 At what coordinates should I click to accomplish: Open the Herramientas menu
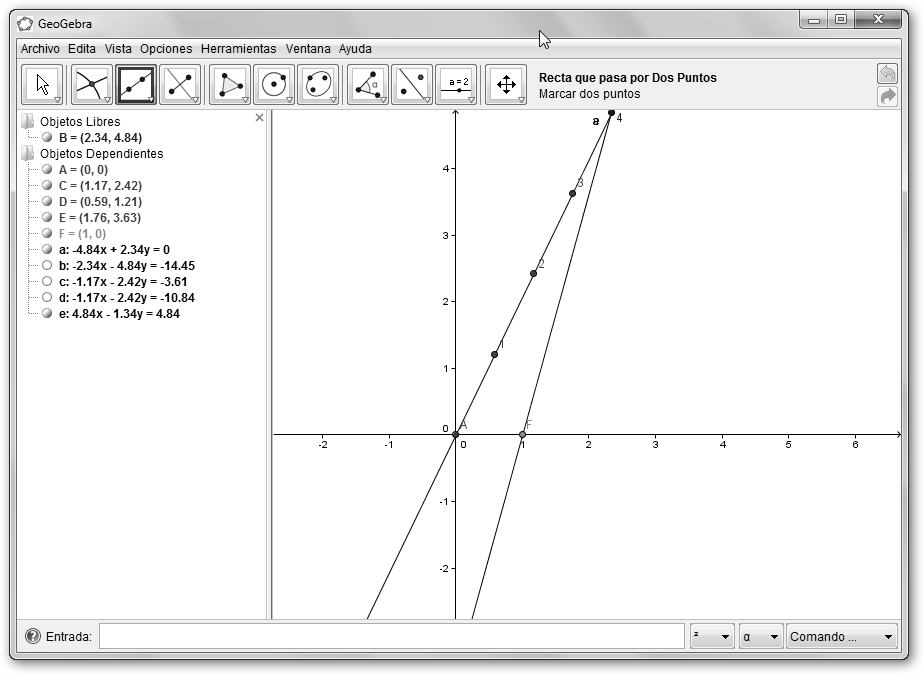coord(238,48)
